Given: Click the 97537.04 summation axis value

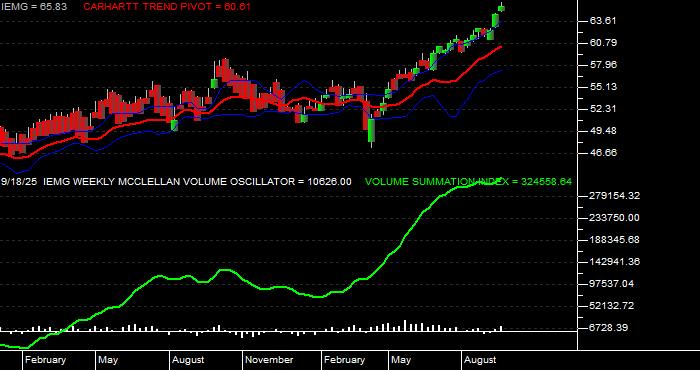Looking at the screenshot, I should 612,284.
